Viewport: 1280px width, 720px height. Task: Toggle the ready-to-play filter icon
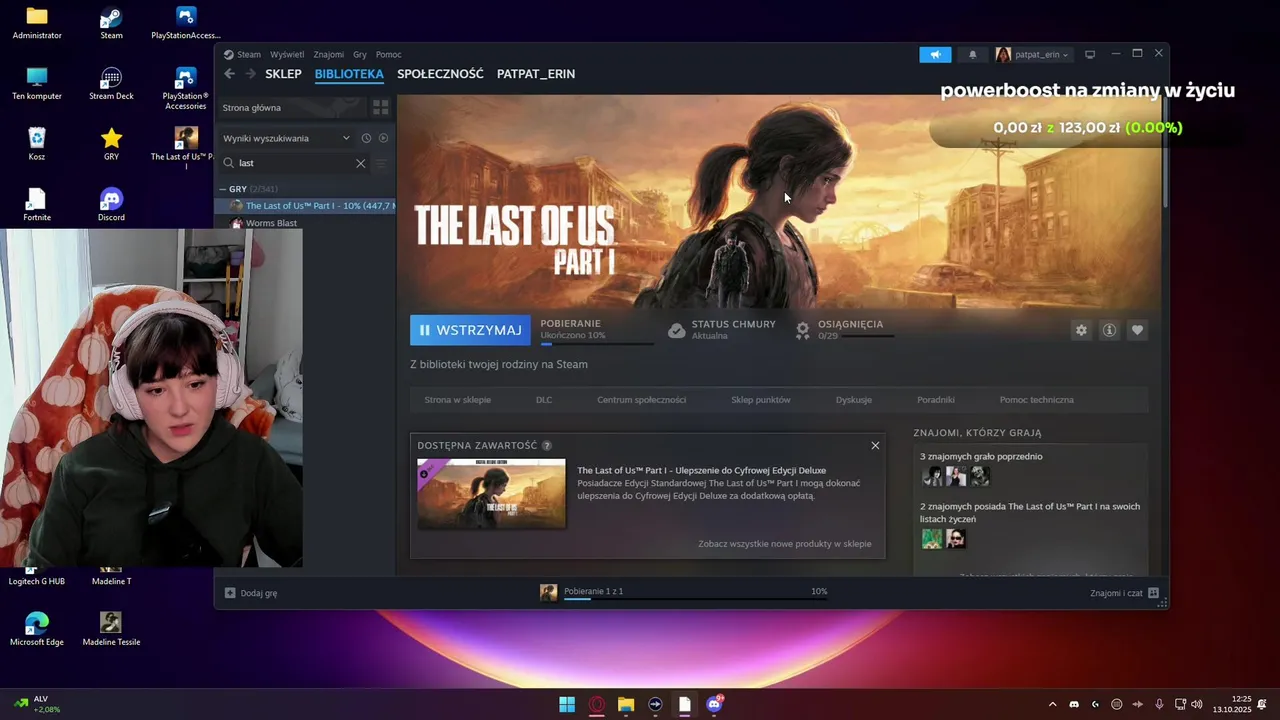pyautogui.click(x=383, y=138)
